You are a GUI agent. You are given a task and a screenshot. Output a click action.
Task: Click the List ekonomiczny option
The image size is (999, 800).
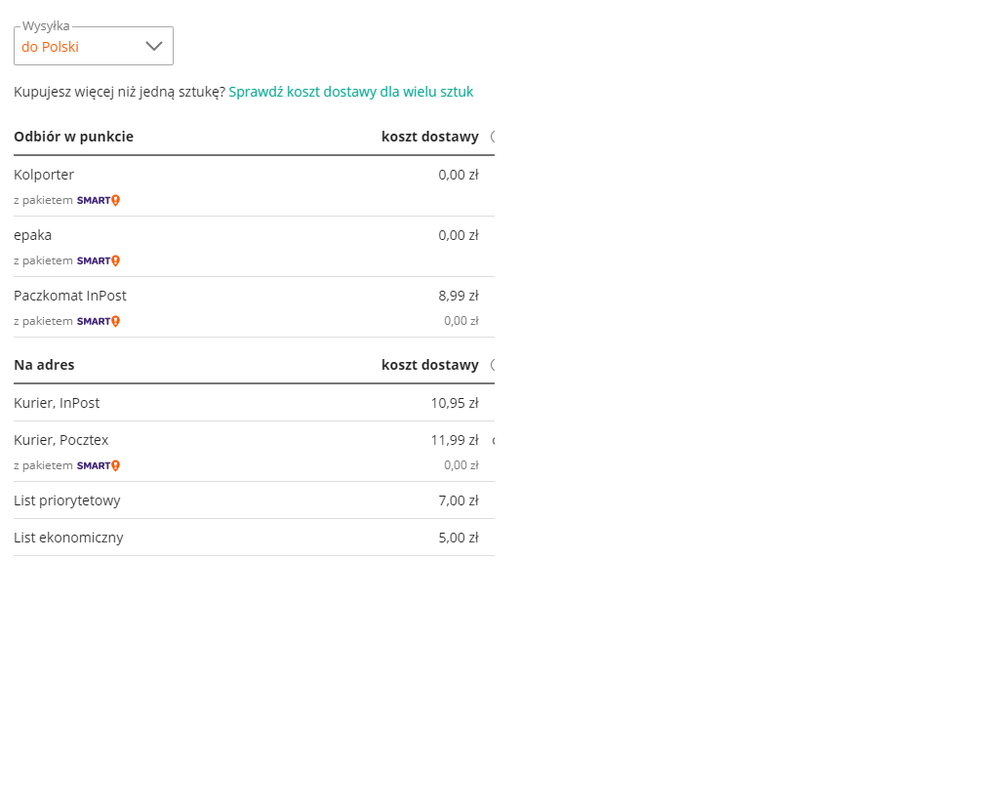(x=68, y=537)
